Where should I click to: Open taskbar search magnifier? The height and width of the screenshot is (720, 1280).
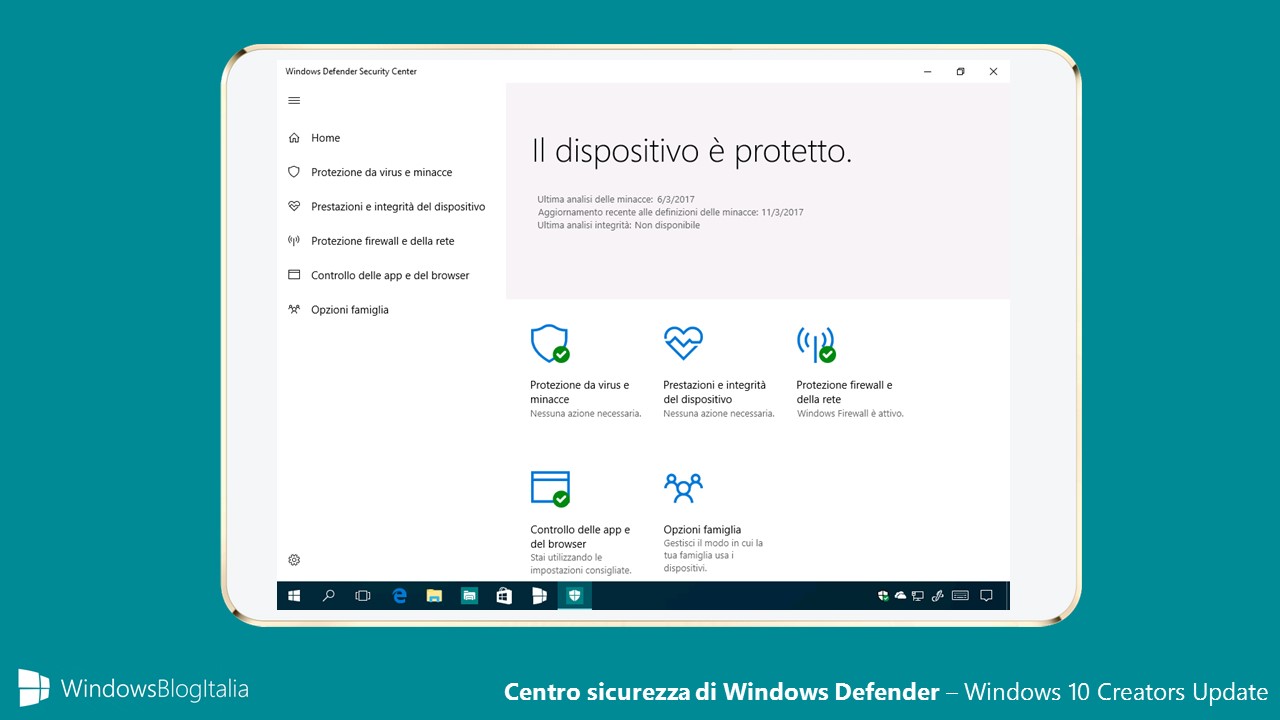[329, 596]
